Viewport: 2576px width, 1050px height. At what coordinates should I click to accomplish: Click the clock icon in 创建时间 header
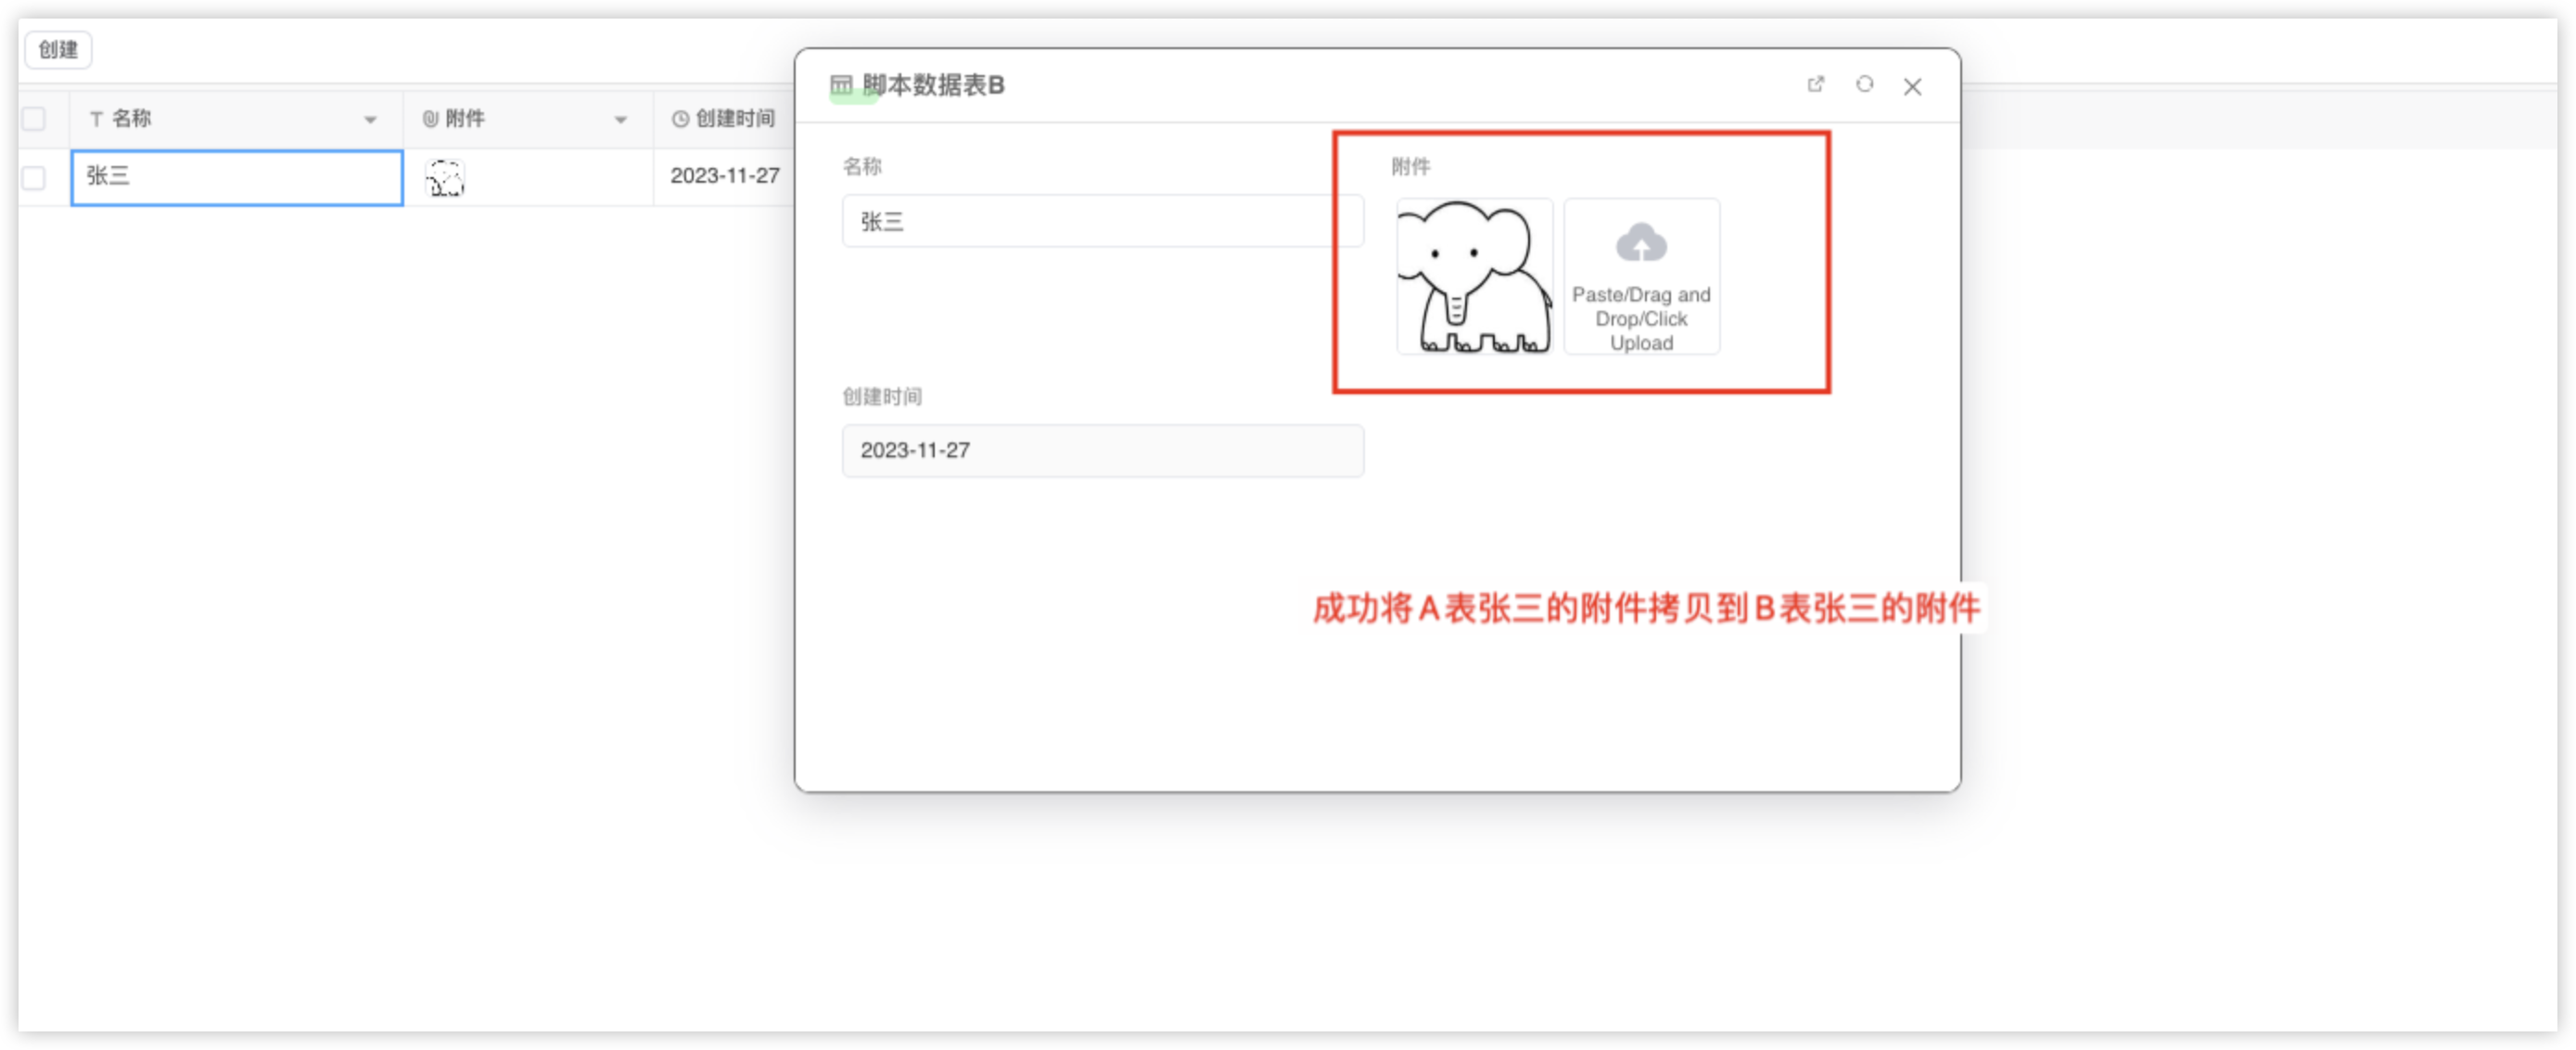680,119
